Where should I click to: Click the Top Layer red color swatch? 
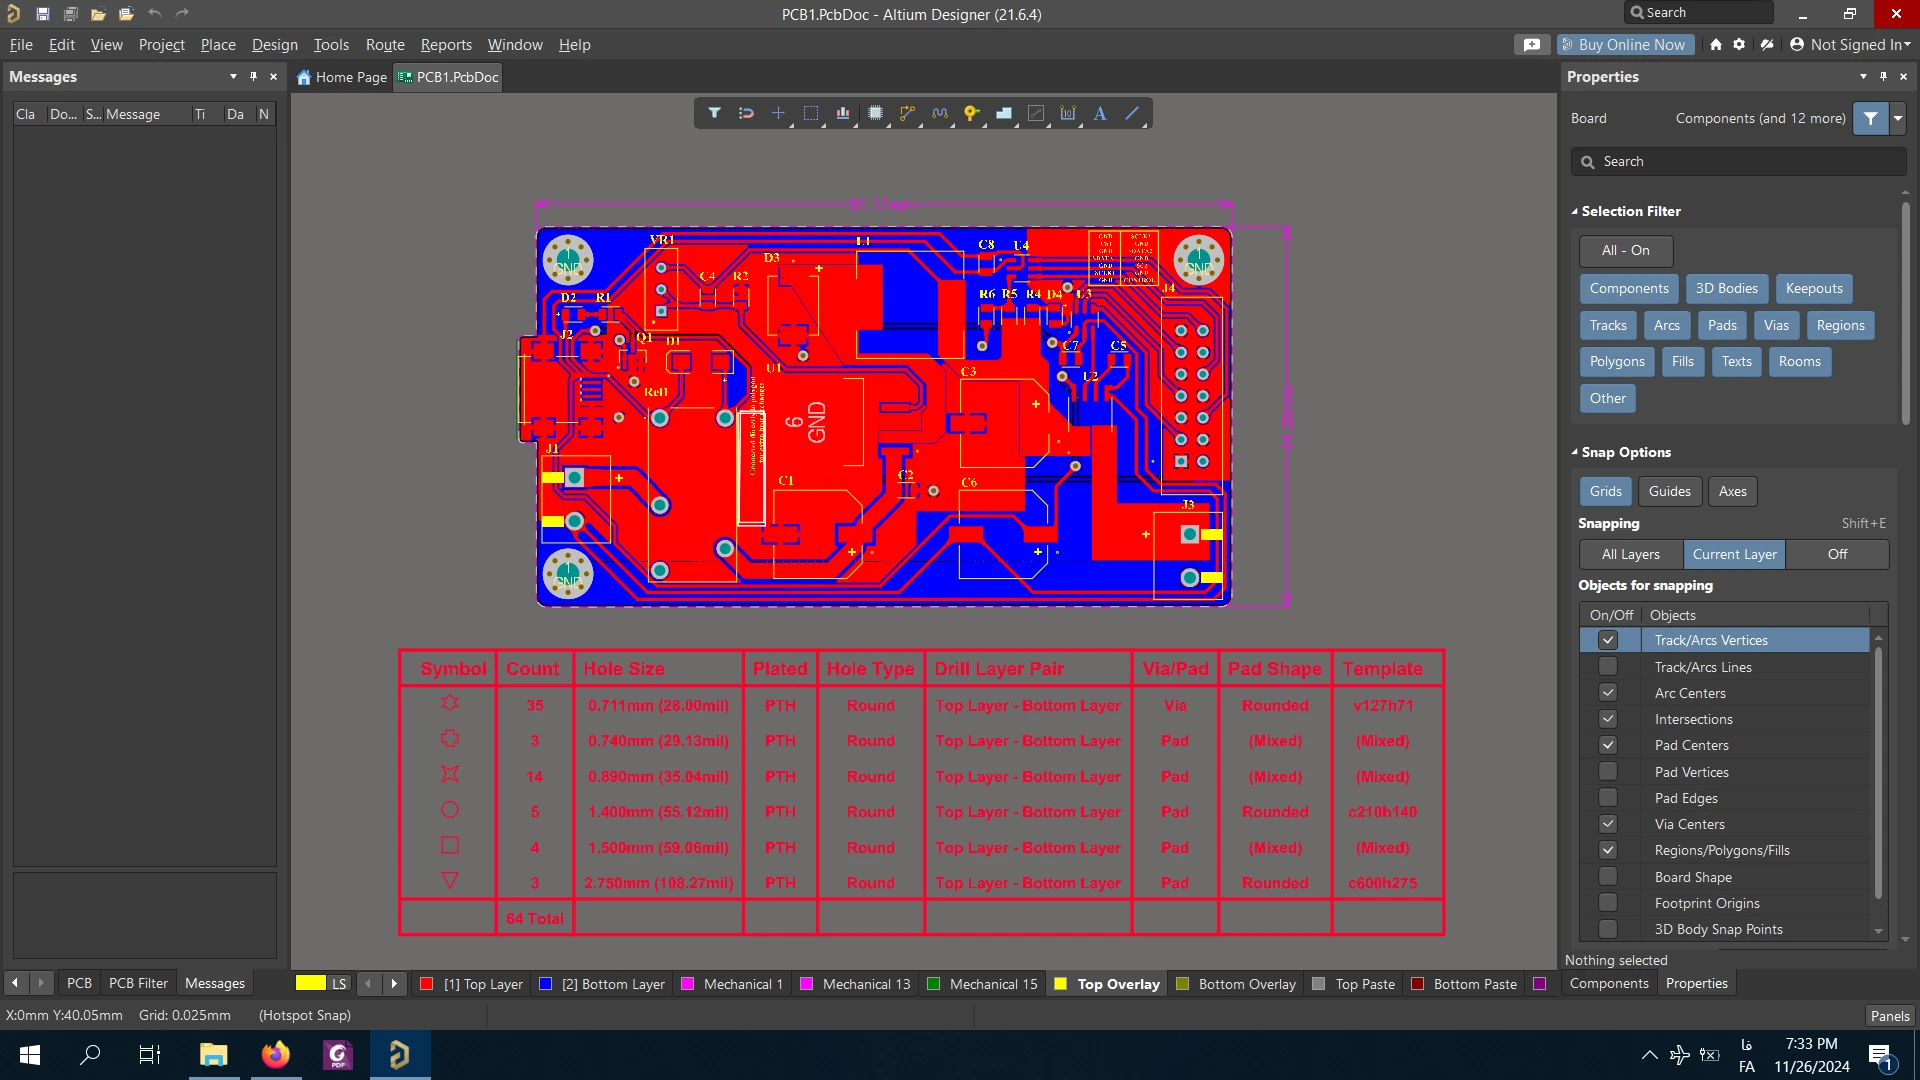(x=427, y=984)
